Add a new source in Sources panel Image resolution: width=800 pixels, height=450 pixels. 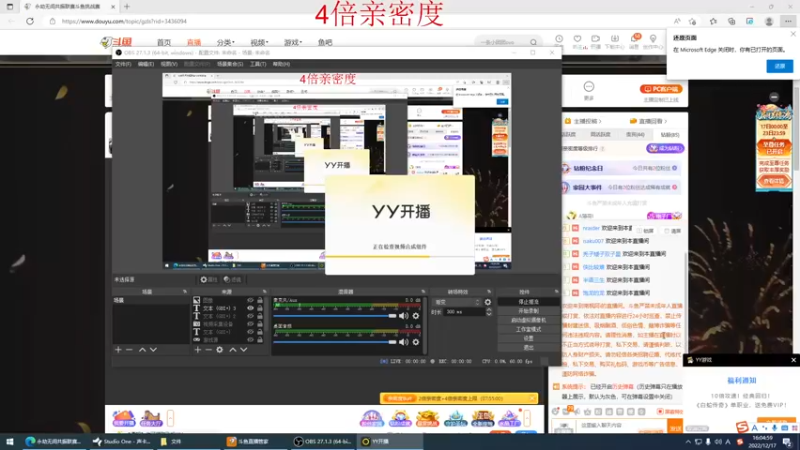coord(197,350)
